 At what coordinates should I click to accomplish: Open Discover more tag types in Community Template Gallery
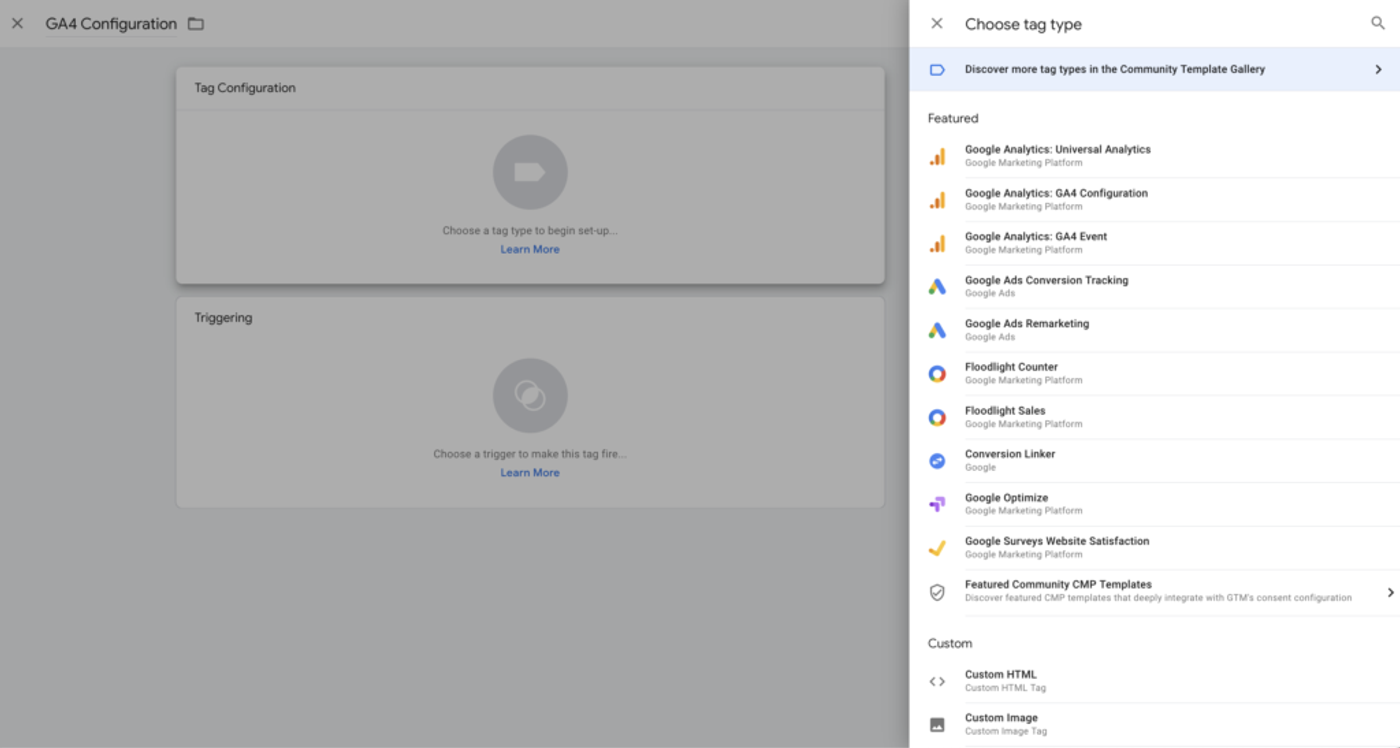coord(1154,70)
